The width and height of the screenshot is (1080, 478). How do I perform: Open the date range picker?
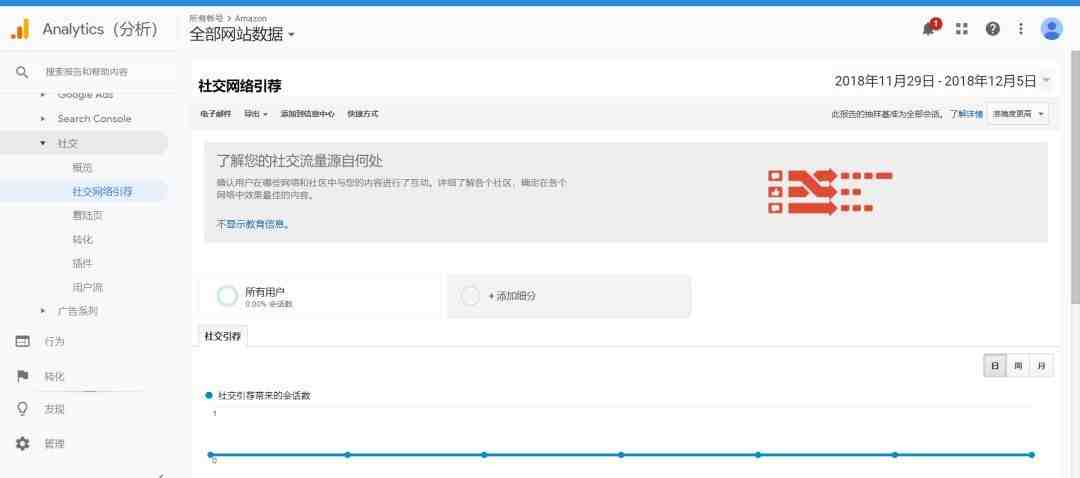[942, 81]
